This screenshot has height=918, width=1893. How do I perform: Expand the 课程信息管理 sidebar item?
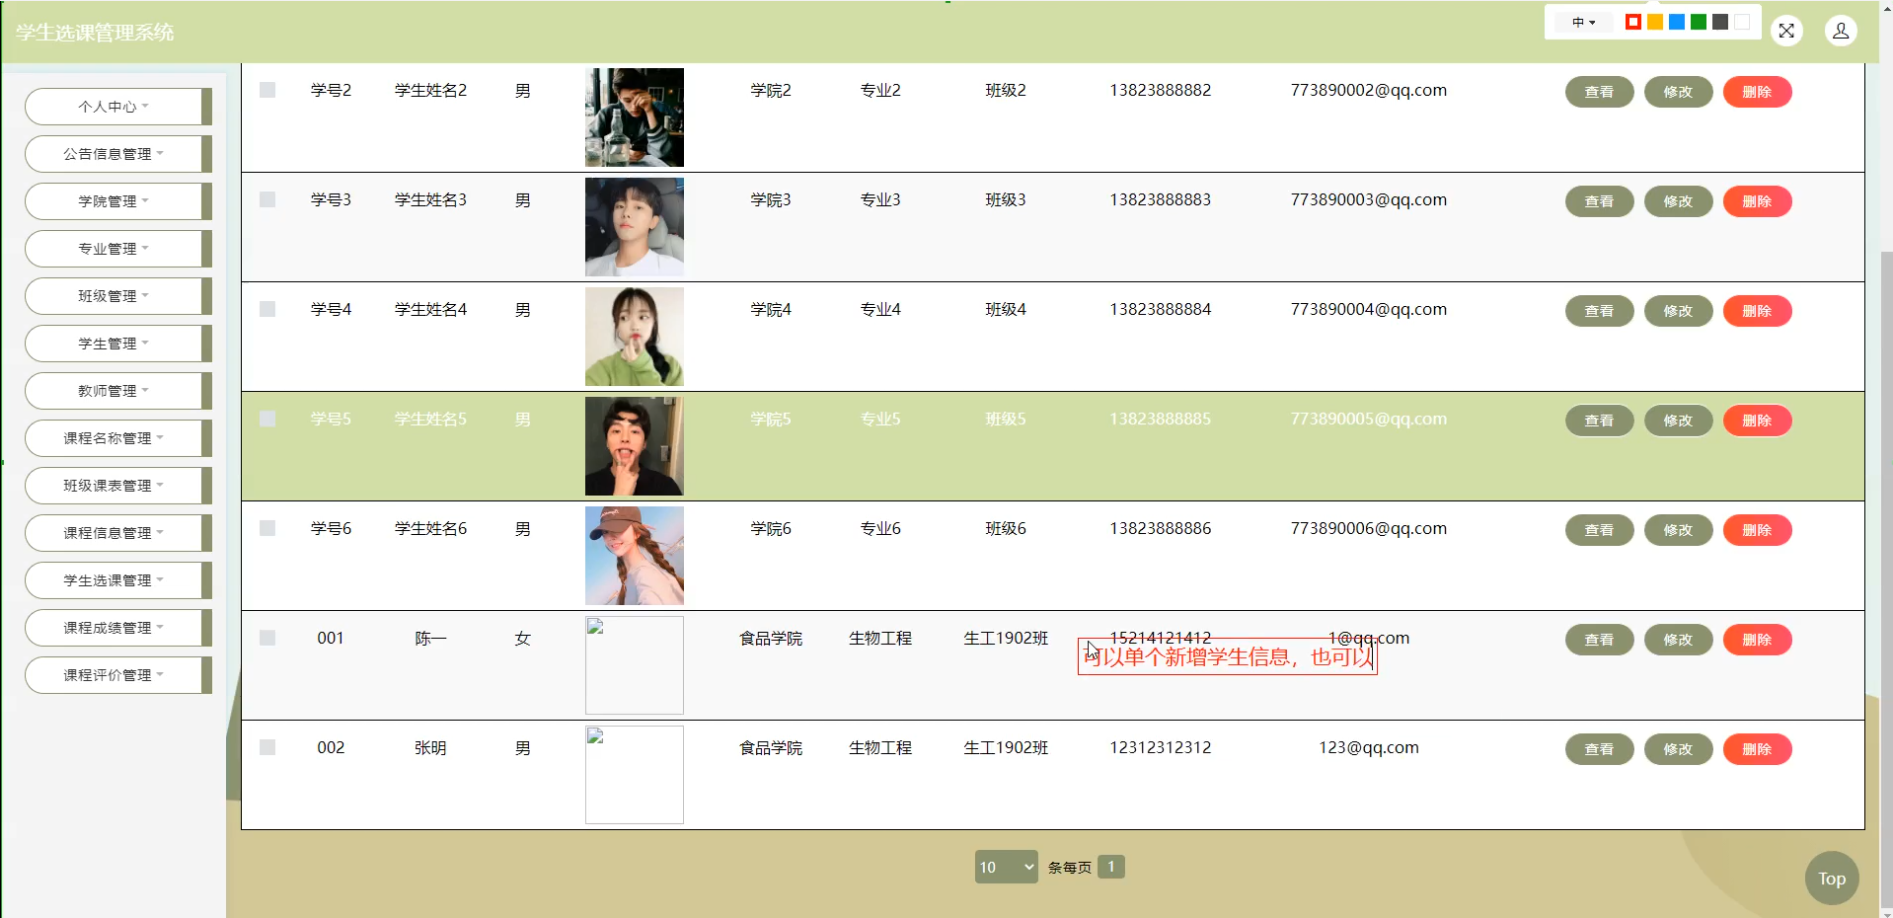click(x=118, y=533)
